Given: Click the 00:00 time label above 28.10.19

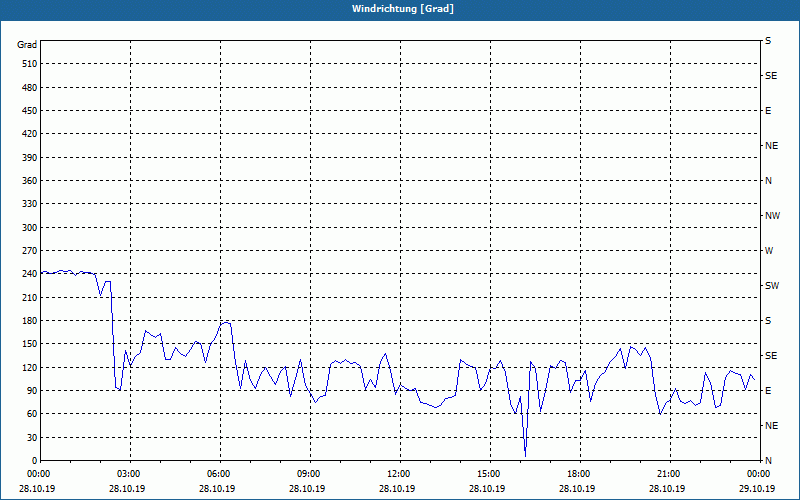Looking at the screenshot, I should (x=38, y=474).
